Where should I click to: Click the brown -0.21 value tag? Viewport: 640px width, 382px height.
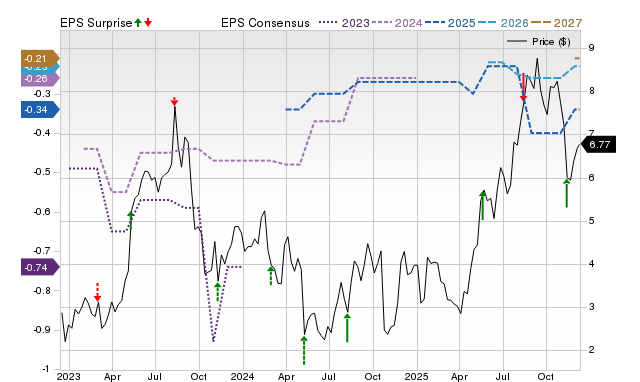39,58
